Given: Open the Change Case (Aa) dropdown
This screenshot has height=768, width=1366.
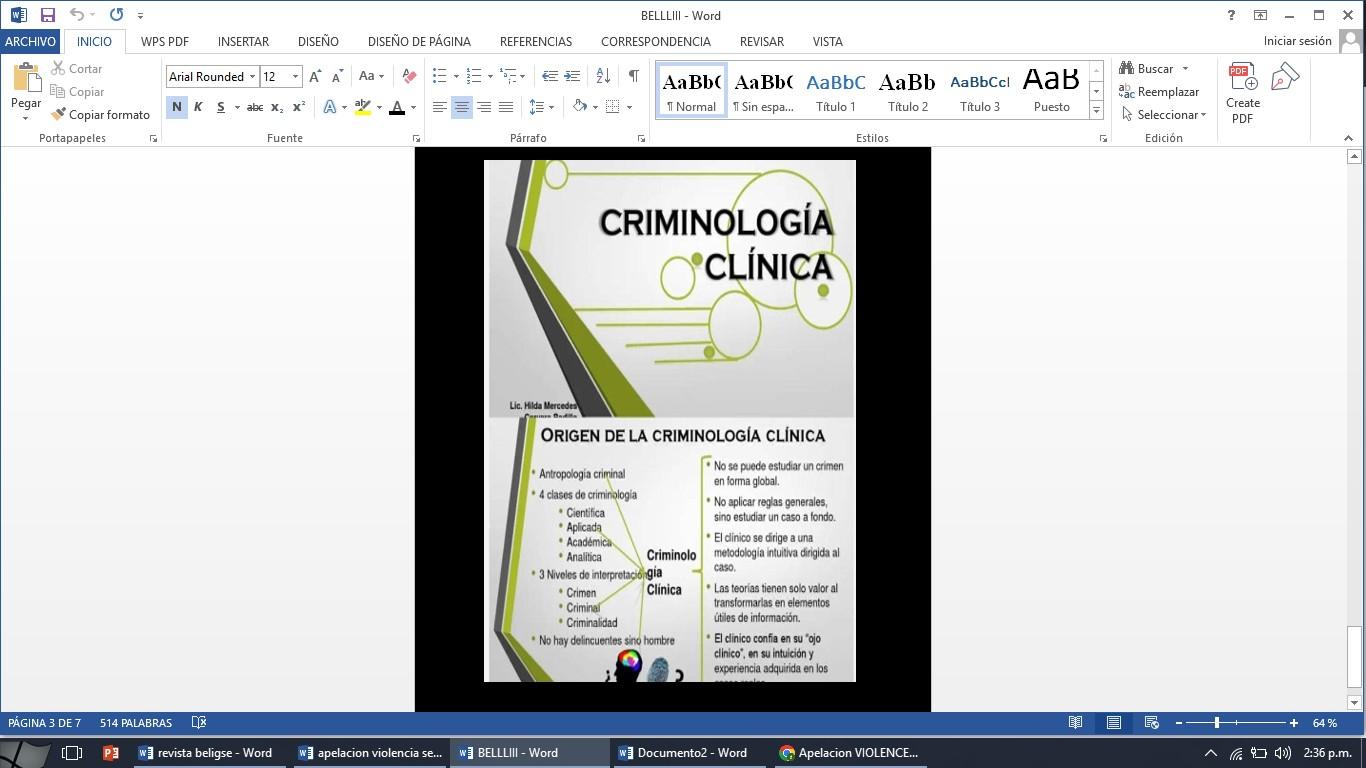Looking at the screenshot, I should tap(371, 76).
